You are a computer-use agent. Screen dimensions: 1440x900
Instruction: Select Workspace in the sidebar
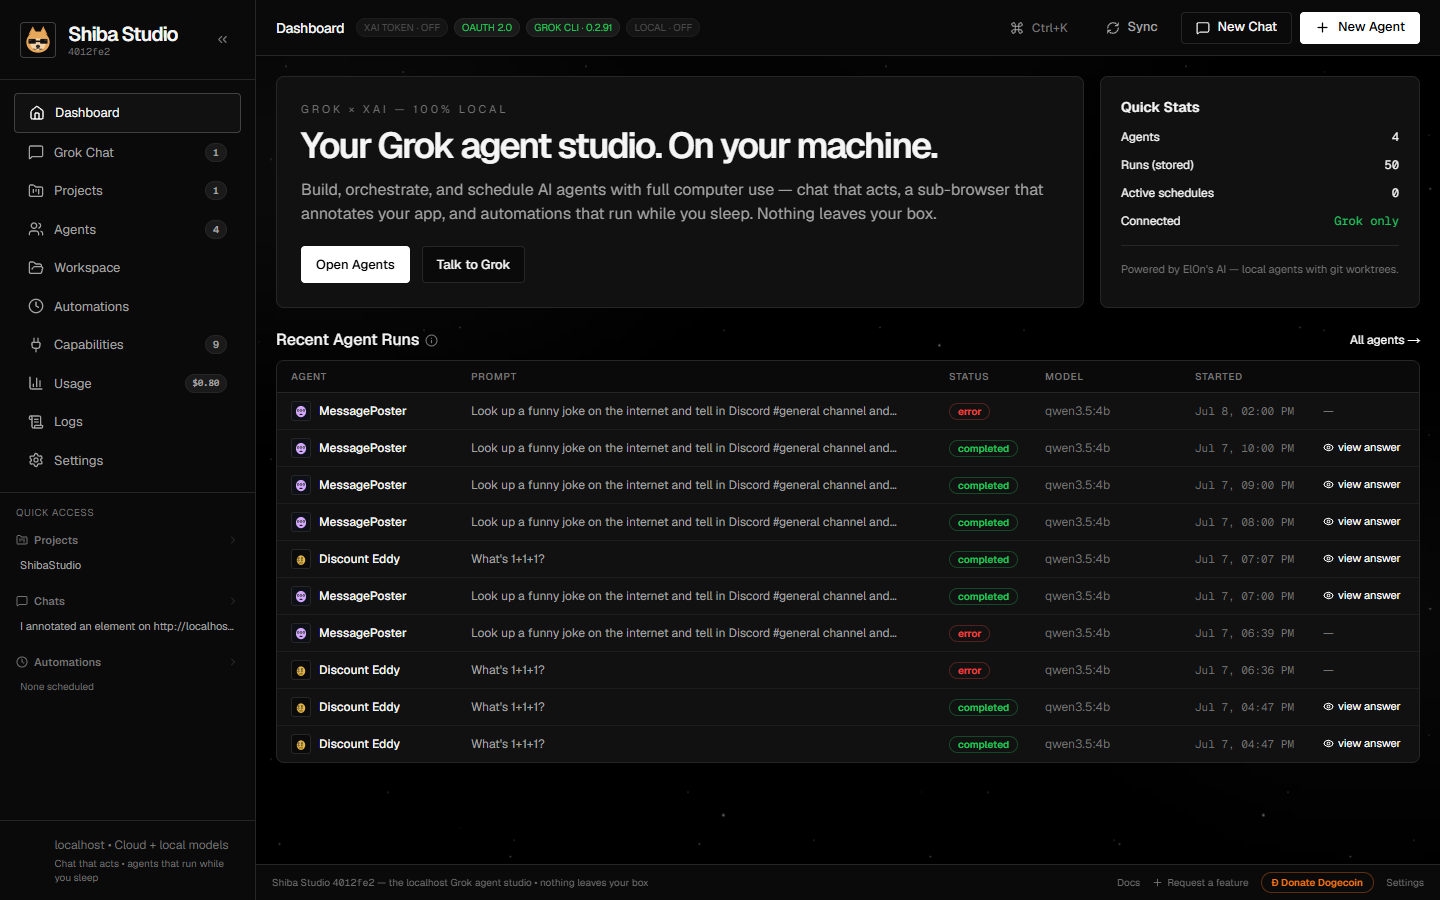(127, 267)
